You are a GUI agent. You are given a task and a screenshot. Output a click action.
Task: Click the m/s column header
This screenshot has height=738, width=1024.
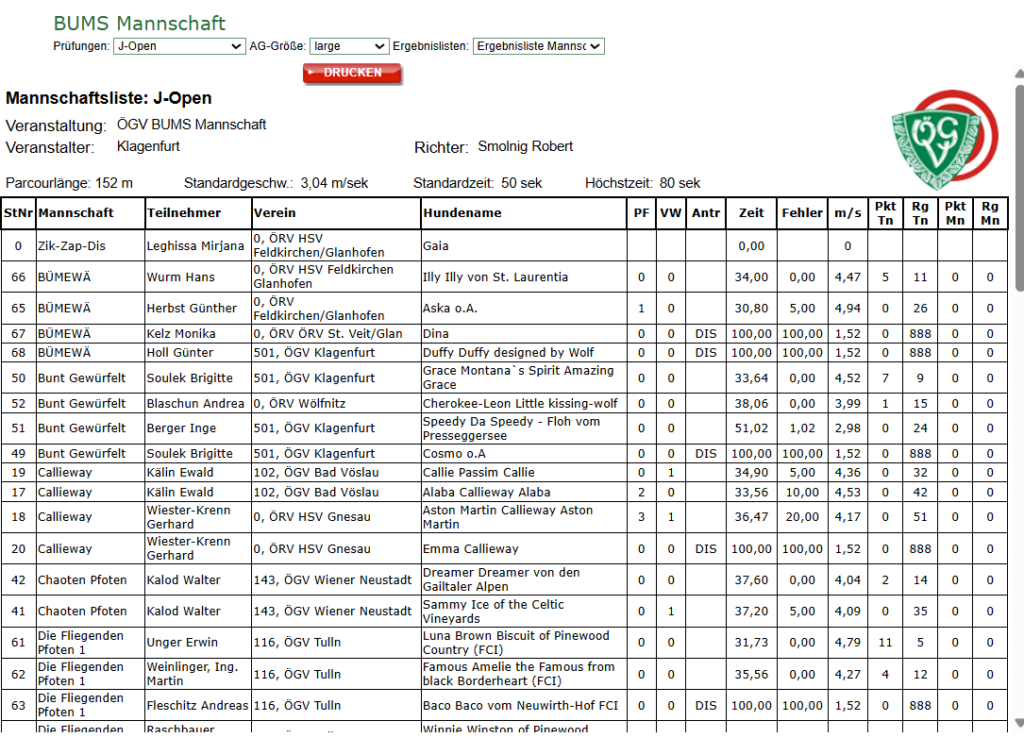click(847, 213)
